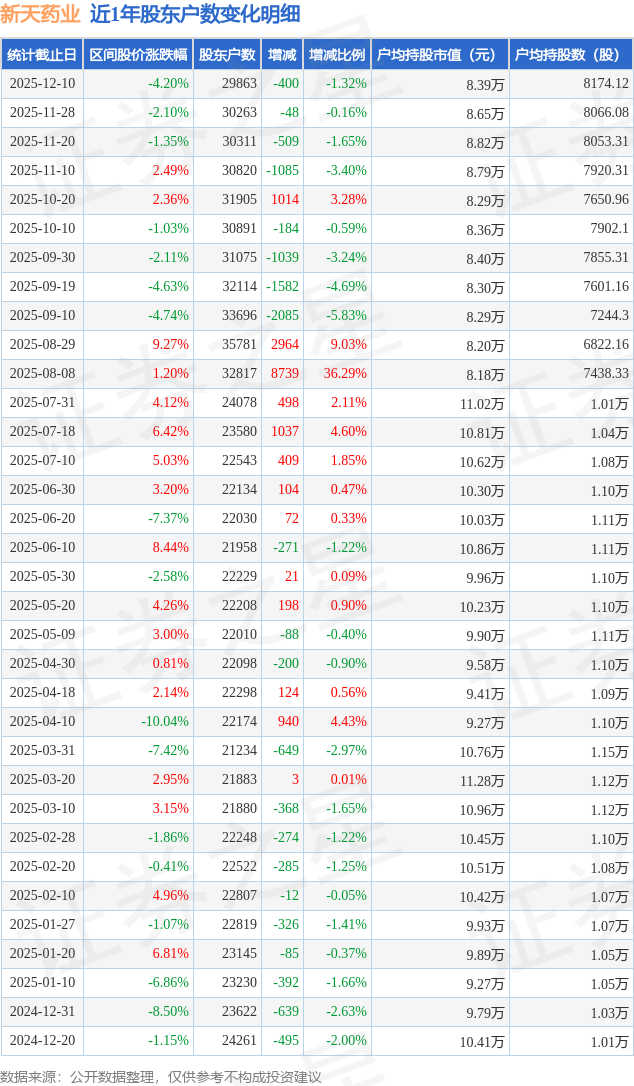
Task: Select the 统计截止日 column header
Action: [x=41, y=55]
